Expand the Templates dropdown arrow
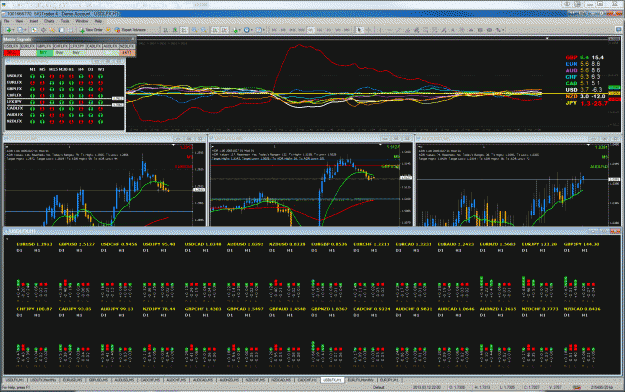 pos(263,30)
